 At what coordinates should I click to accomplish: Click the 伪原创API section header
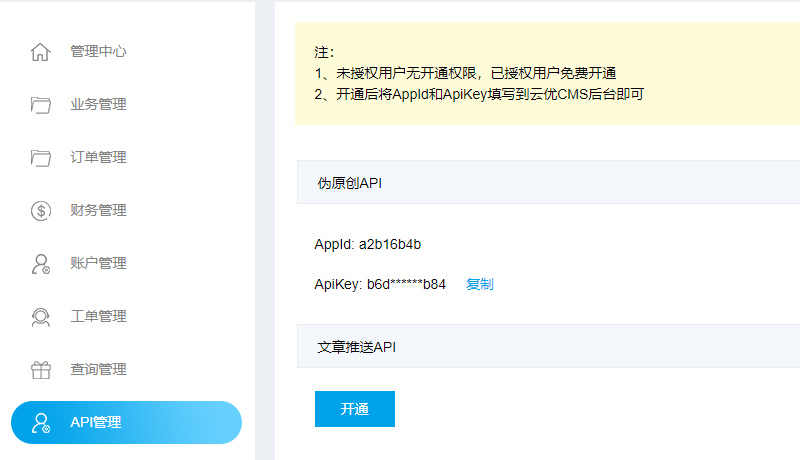[349, 183]
